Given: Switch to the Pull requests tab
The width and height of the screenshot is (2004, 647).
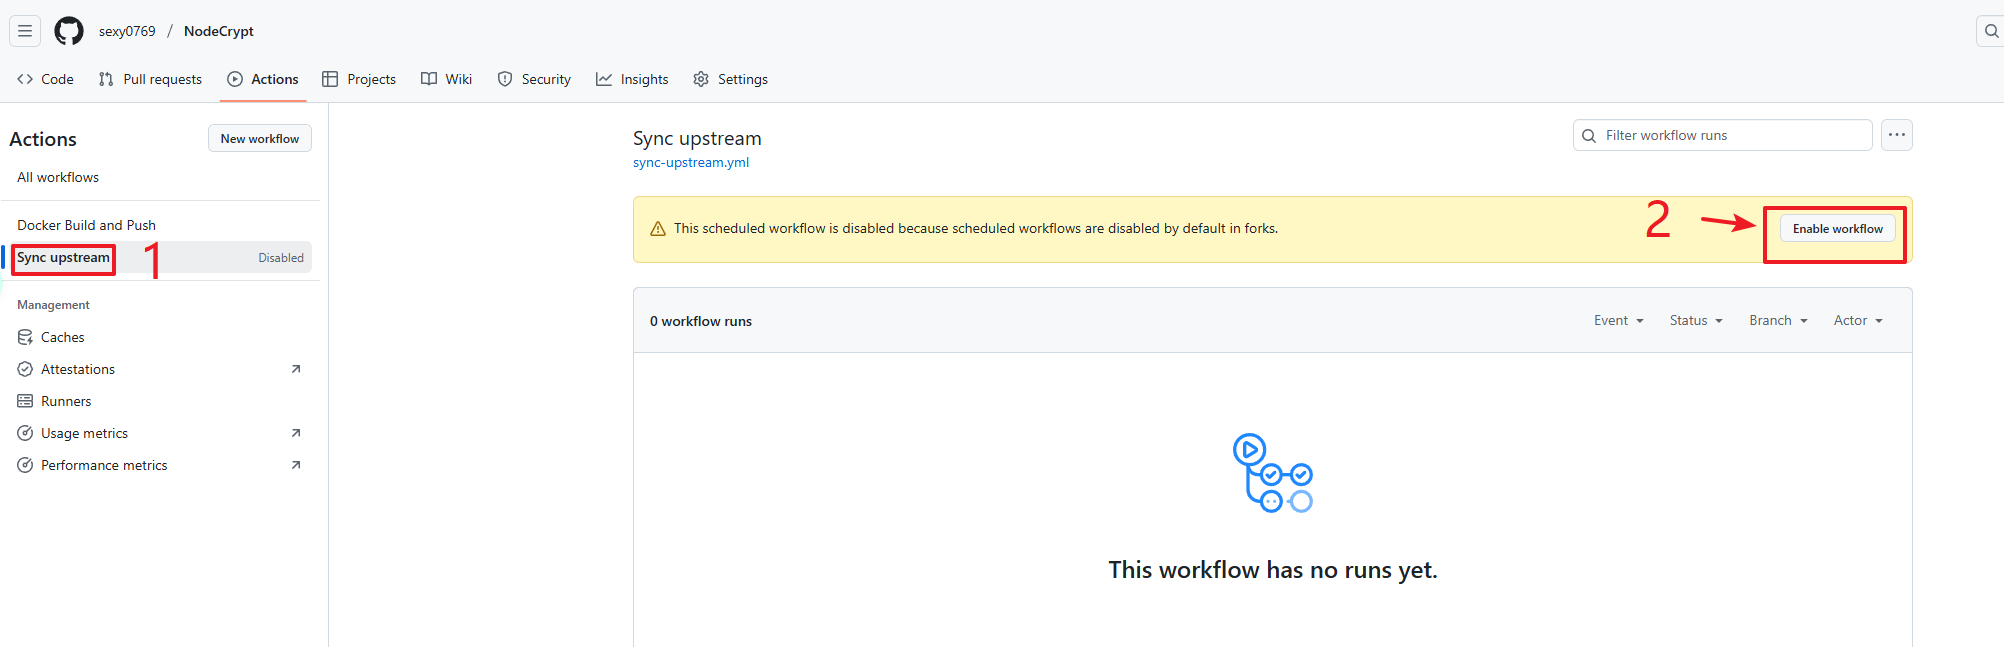Looking at the screenshot, I should point(150,79).
